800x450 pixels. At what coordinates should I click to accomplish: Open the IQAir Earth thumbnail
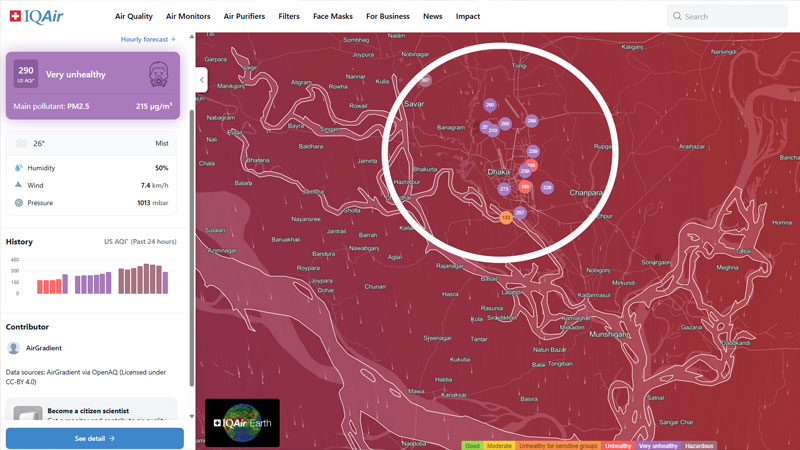pyautogui.click(x=242, y=422)
